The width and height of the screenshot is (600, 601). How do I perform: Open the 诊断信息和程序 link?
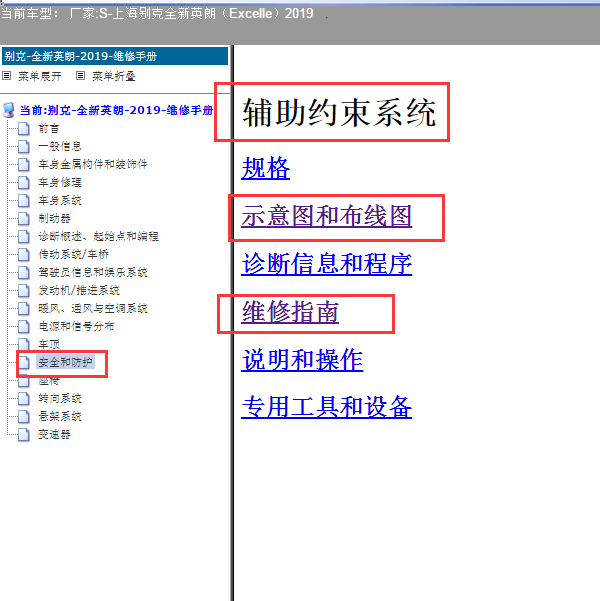click(x=327, y=264)
